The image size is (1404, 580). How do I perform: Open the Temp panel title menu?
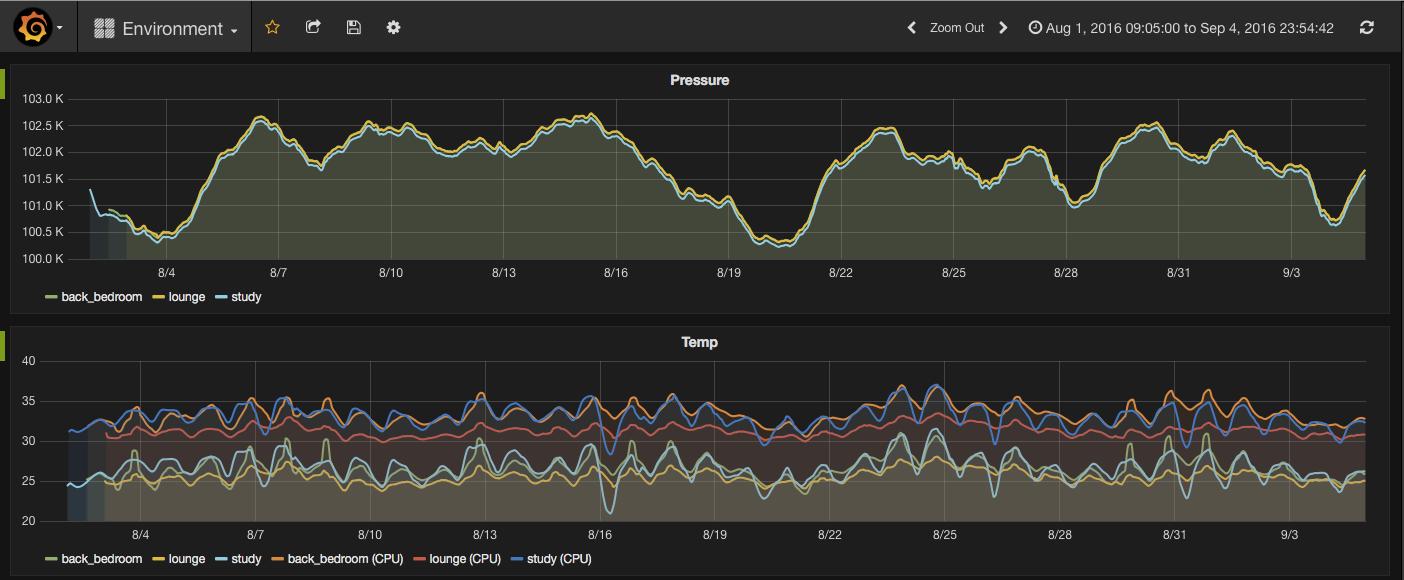(x=699, y=342)
